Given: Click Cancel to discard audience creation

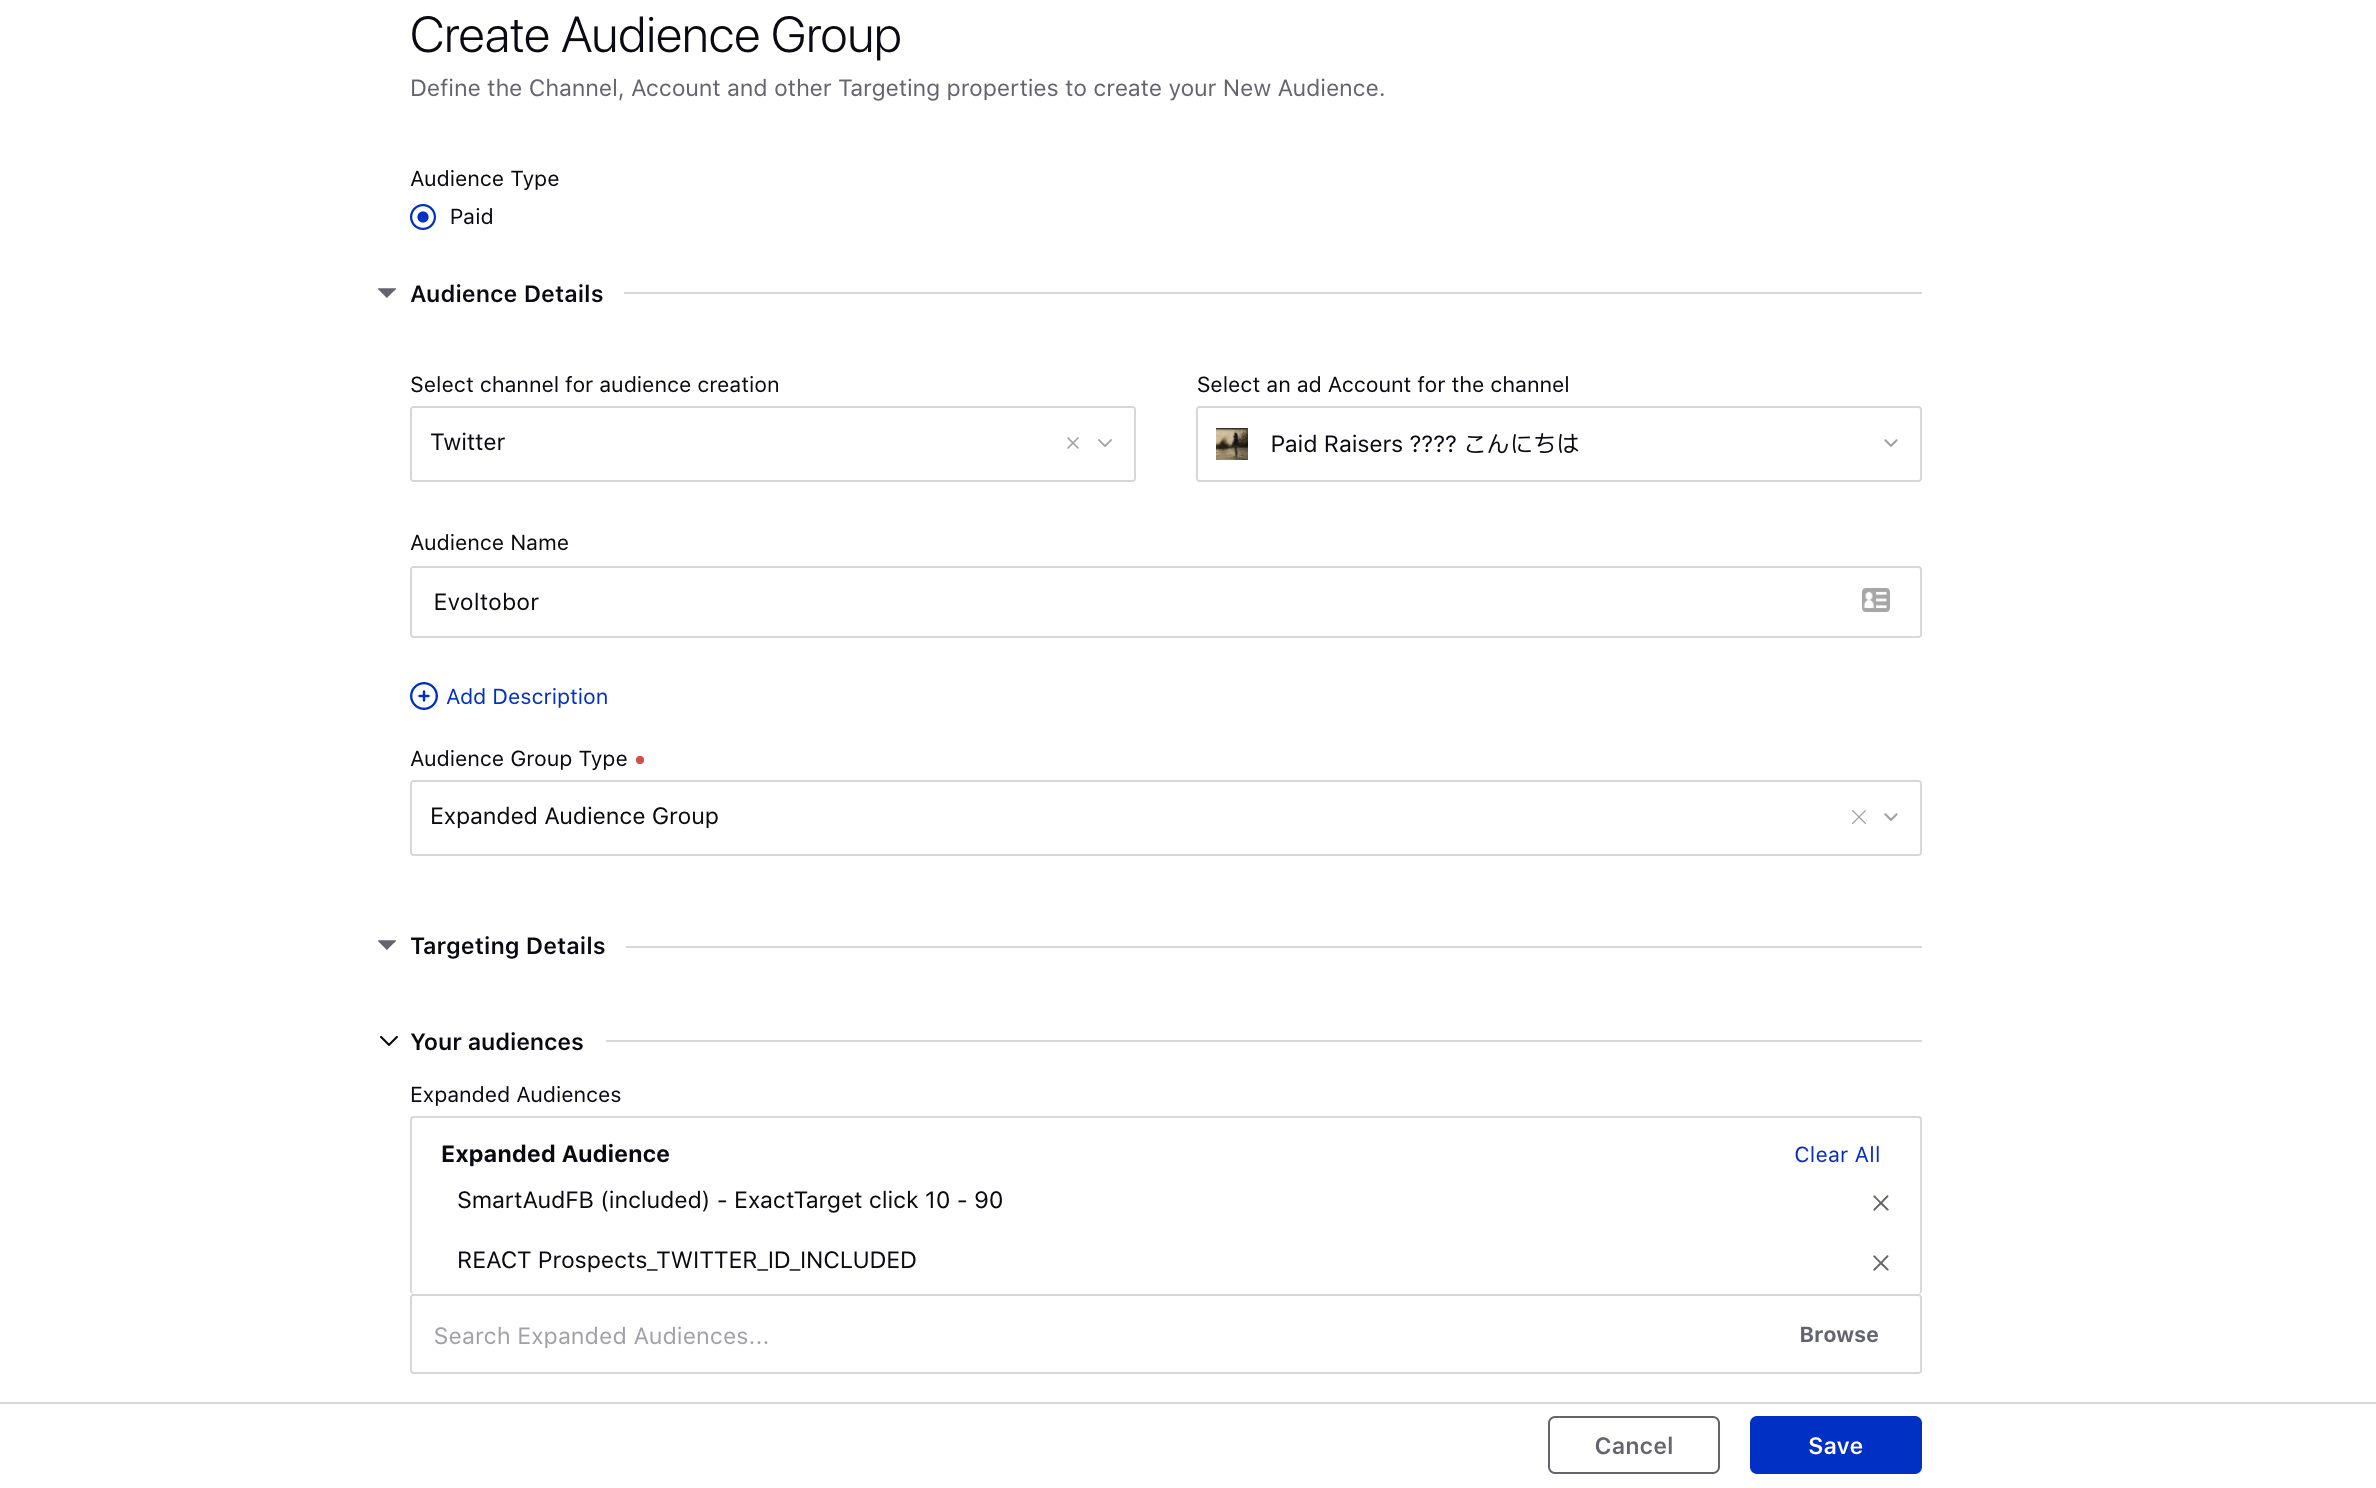Looking at the screenshot, I should point(1632,1443).
